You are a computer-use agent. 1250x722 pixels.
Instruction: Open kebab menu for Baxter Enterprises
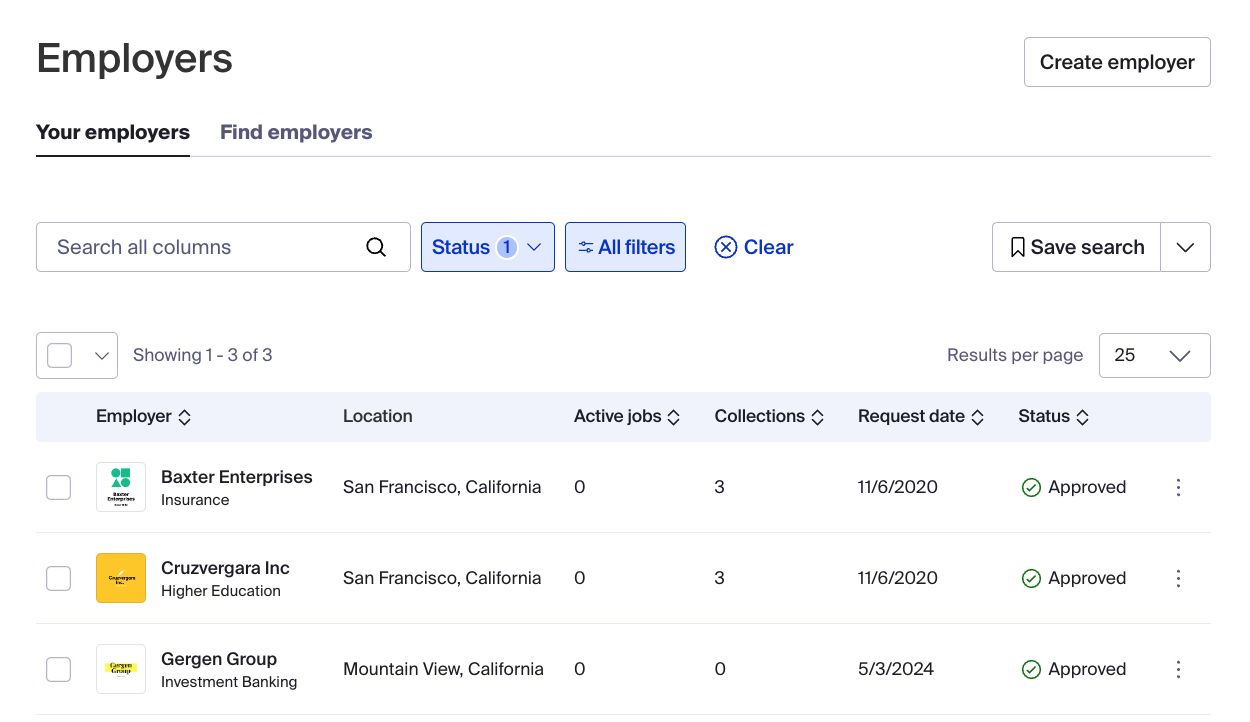(1178, 487)
